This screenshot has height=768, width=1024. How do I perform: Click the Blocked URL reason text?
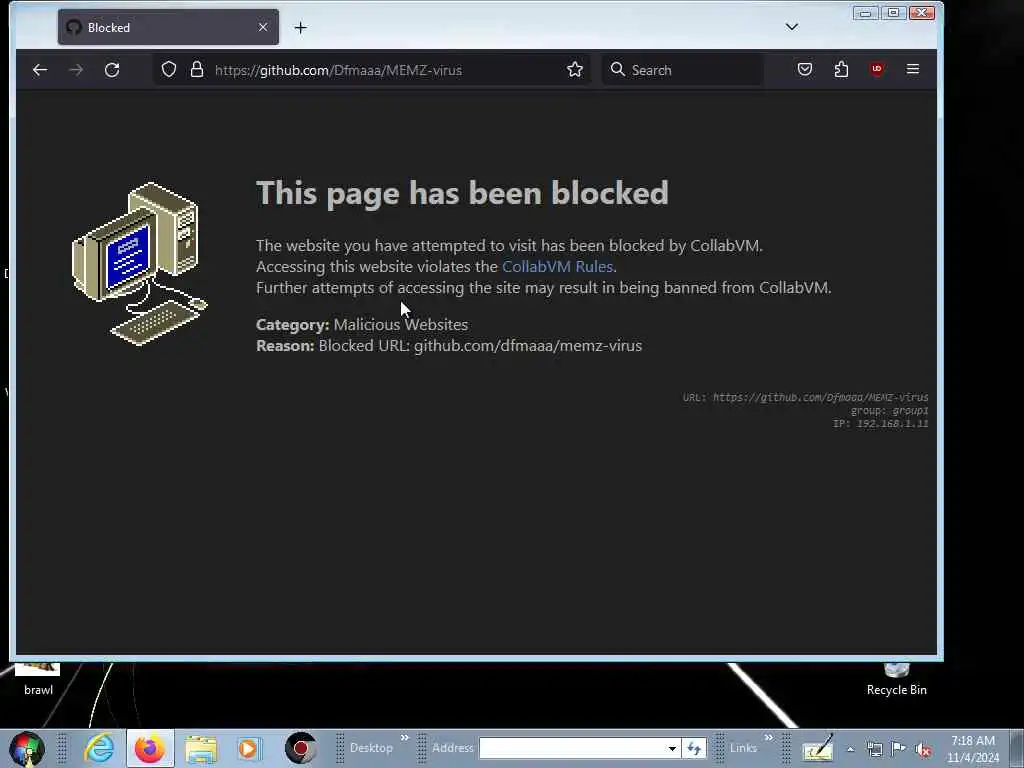480,346
